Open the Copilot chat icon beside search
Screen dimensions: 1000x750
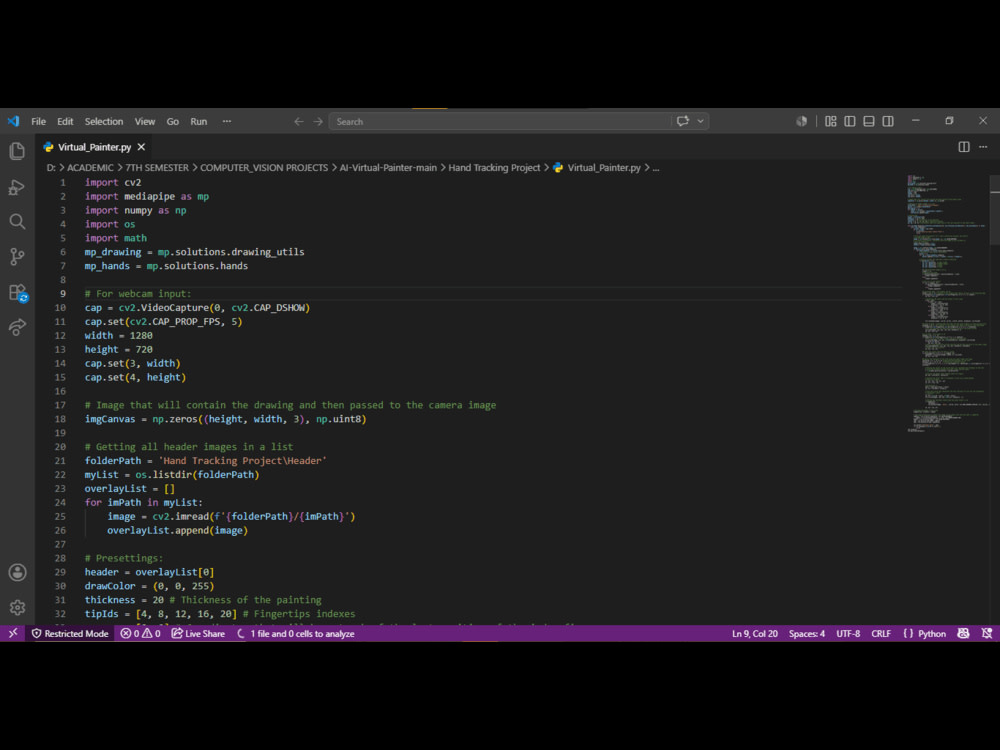683,121
